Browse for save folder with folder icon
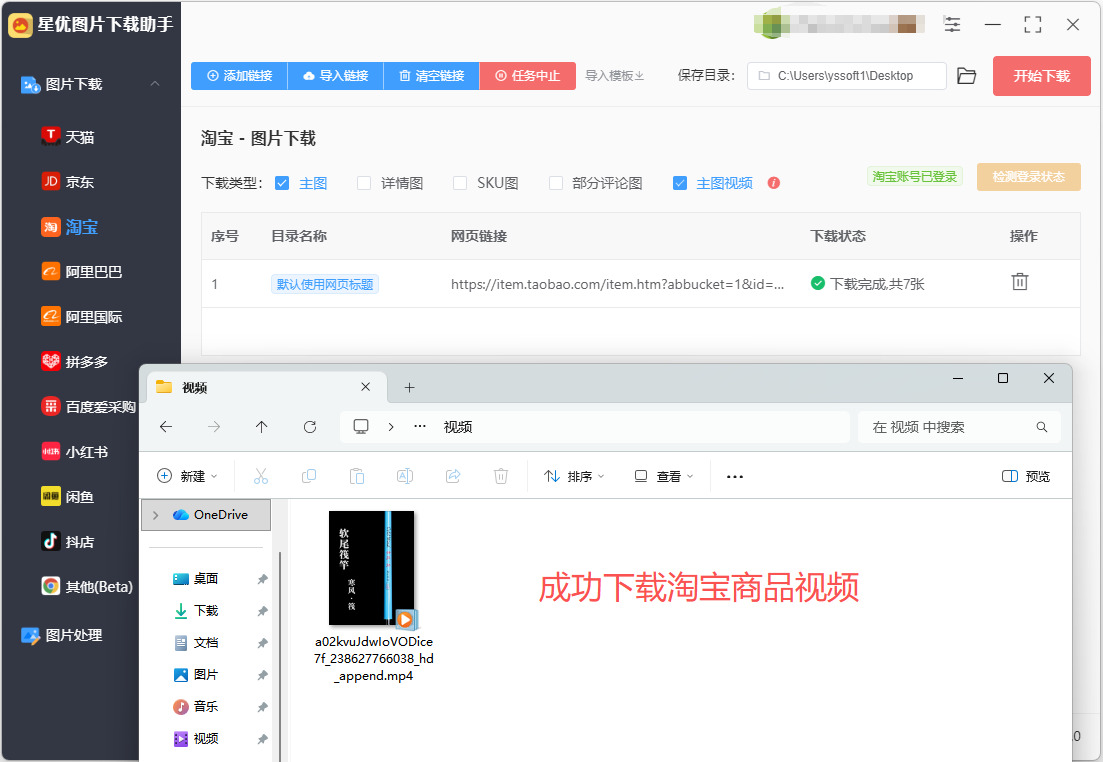Screen dimensions: 1103x762 click(967, 75)
